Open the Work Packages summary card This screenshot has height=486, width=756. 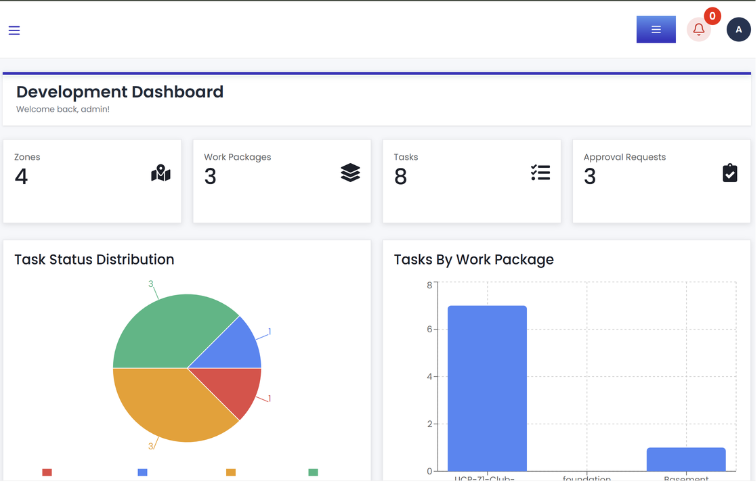[x=282, y=181]
